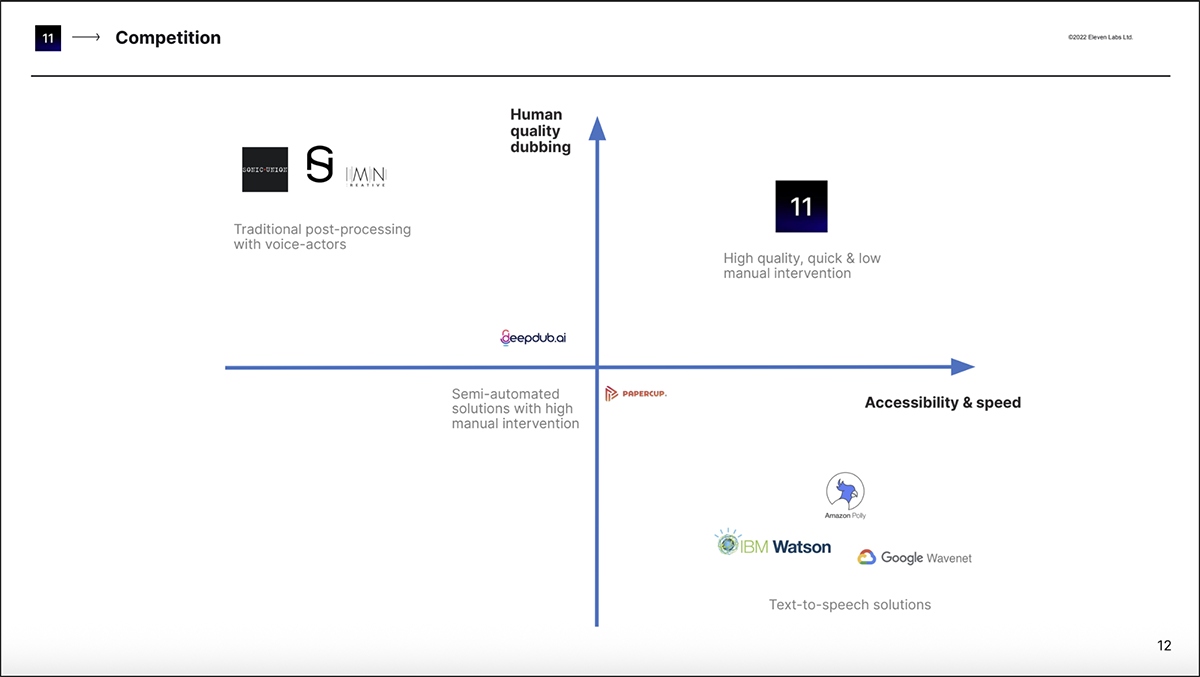Screen dimensions: 1200x677
Task: Click the ElevenLabs 11 square logo
Action: (x=801, y=206)
